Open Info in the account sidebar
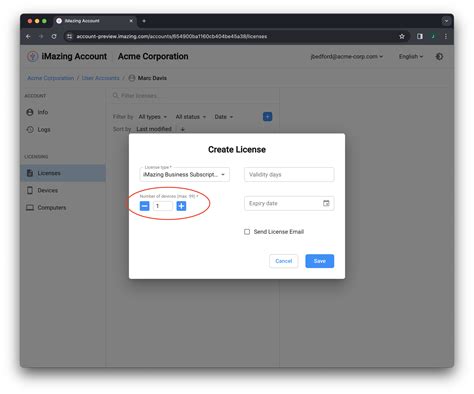 tap(63, 112)
